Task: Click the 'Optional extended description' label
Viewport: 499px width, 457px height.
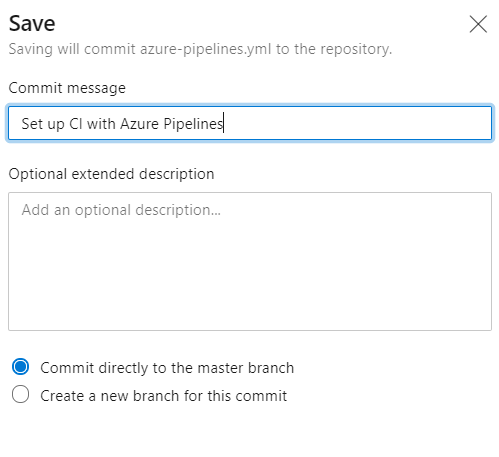Action: pos(111,174)
